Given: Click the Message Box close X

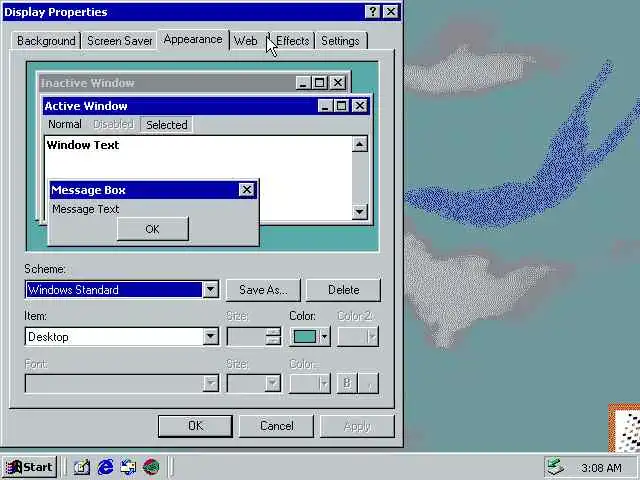Looking at the screenshot, I should (247, 190).
